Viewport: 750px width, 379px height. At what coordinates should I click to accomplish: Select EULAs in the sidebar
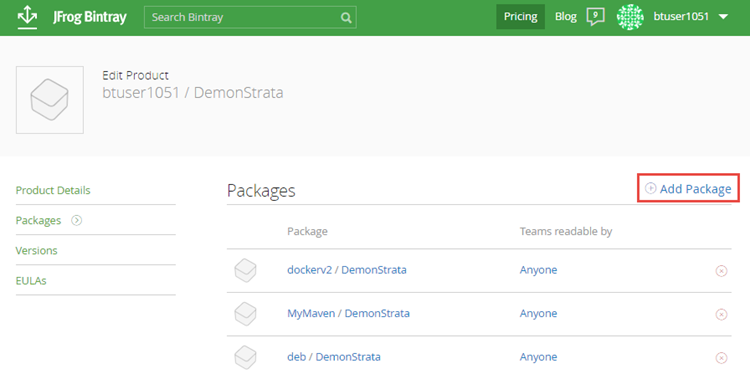coord(31,280)
